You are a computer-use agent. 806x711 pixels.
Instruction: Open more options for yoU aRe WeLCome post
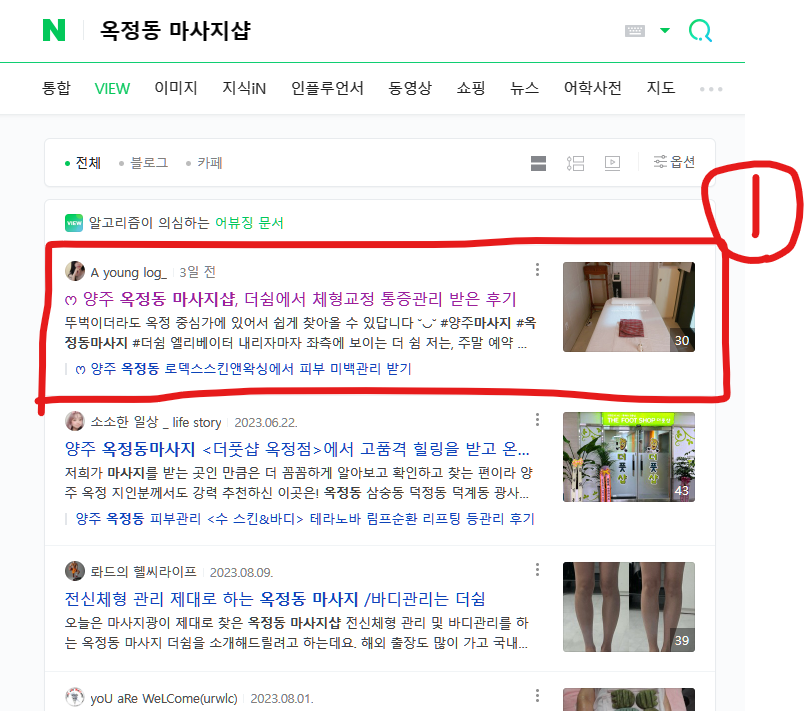(x=537, y=696)
